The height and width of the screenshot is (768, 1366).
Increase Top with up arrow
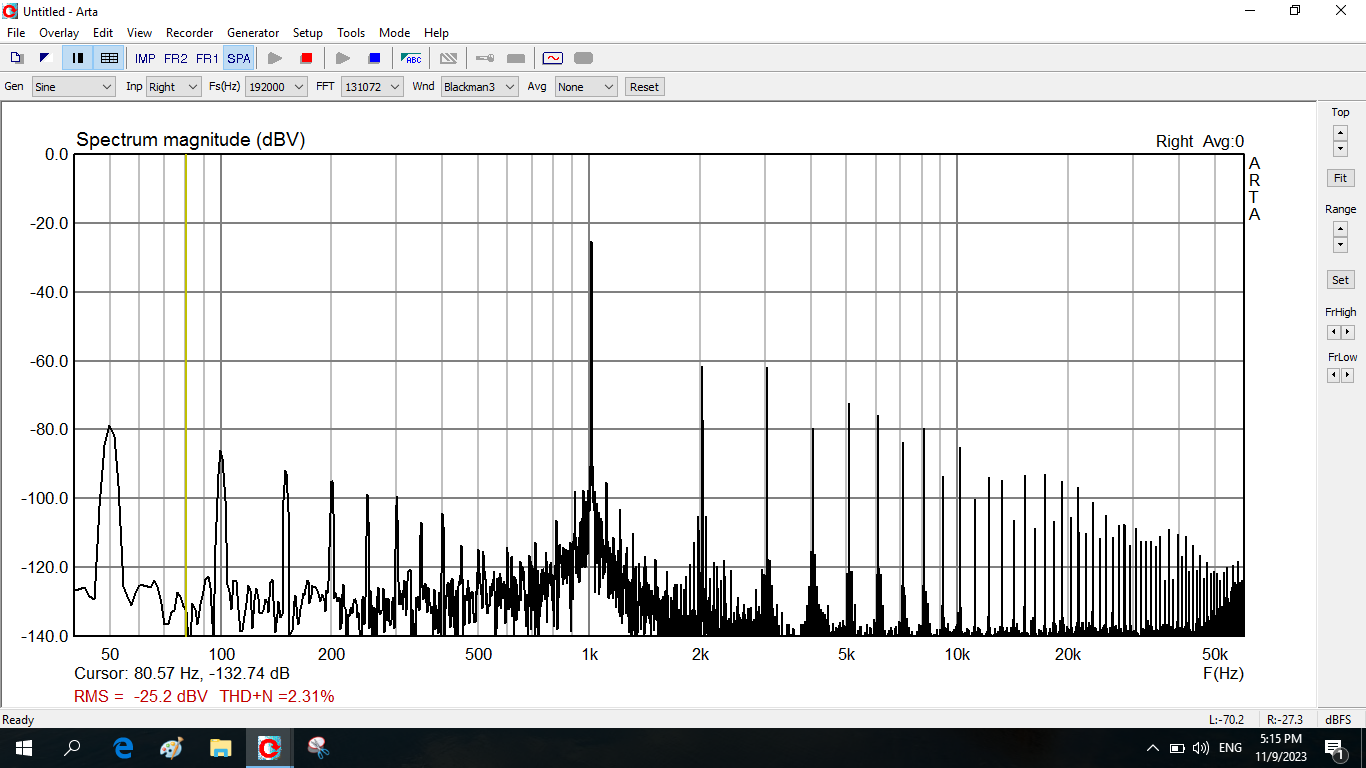pos(1340,131)
